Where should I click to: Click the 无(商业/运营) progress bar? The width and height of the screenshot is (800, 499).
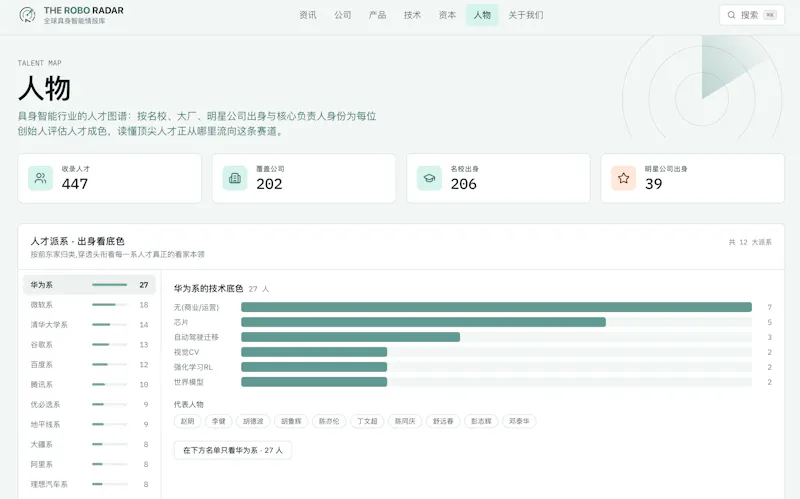pos(496,307)
